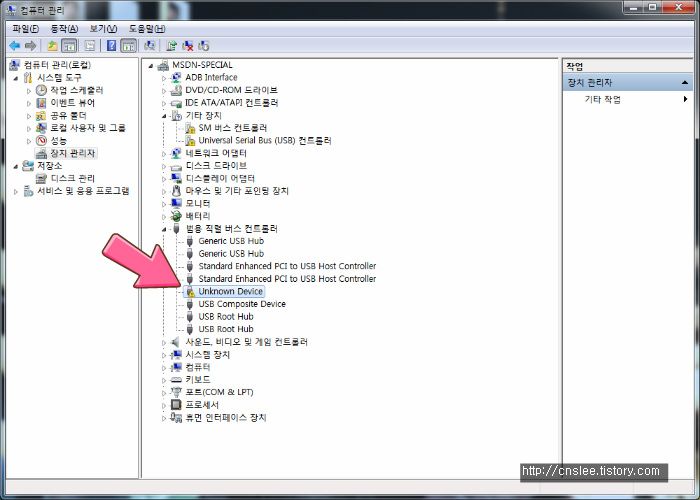Toggle the action pane toolbar icon

(x=129, y=46)
